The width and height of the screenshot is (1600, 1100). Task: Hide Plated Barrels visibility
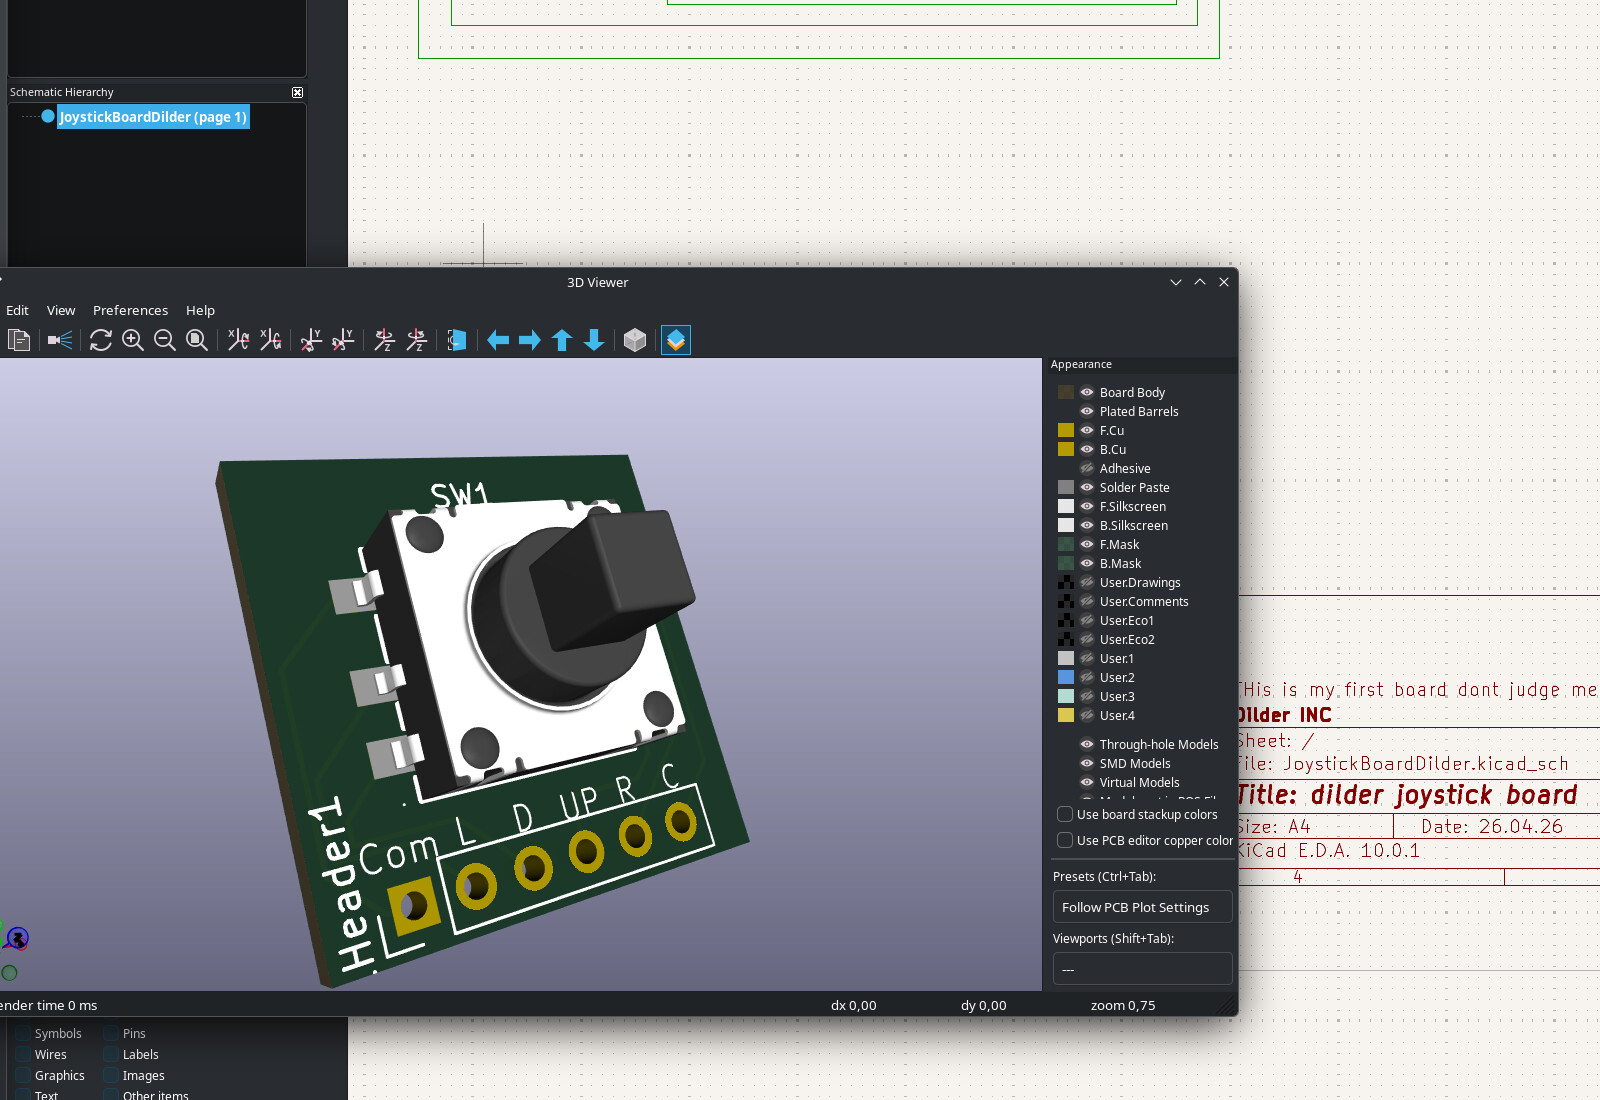click(x=1087, y=411)
